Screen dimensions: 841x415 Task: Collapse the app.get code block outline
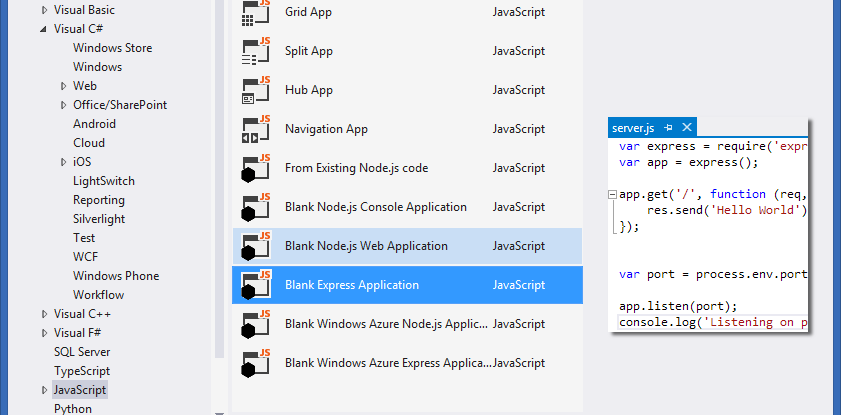tap(611, 194)
